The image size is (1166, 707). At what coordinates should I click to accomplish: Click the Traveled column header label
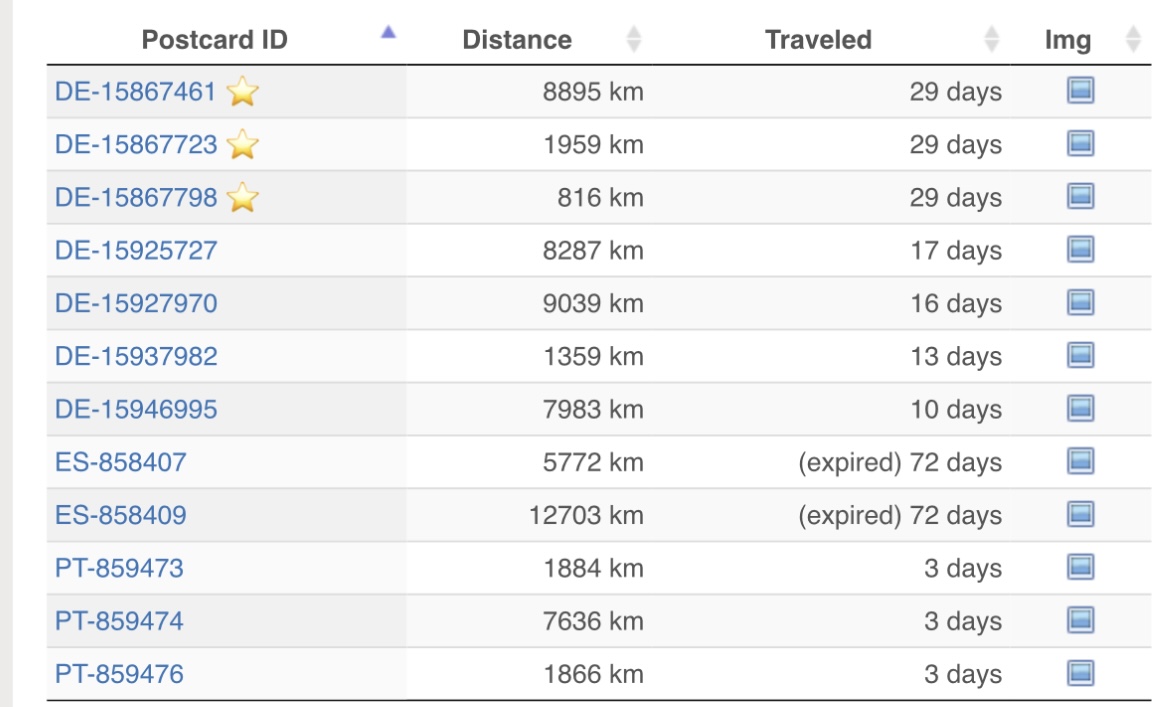[818, 40]
